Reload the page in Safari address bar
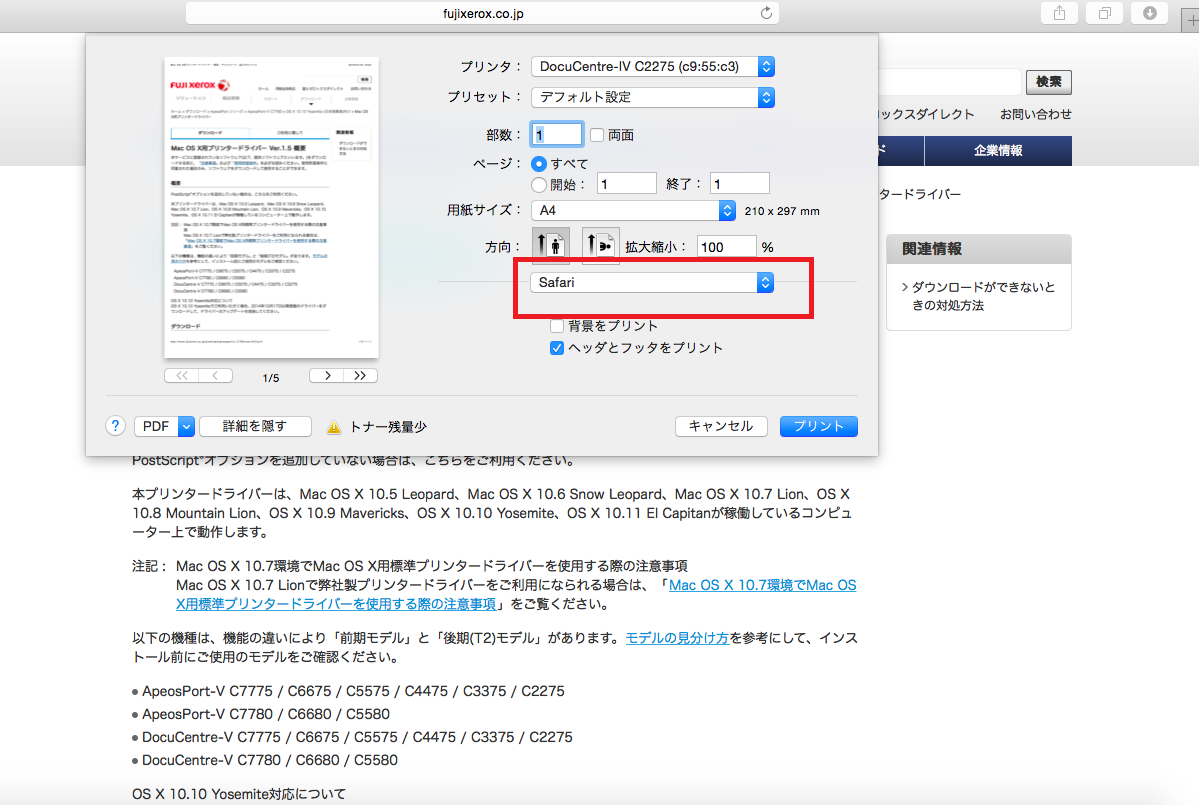The image size is (1199, 805). coord(765,13)
